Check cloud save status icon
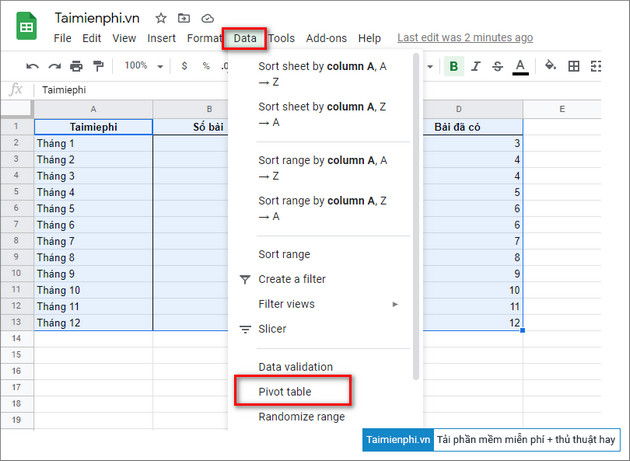The image size is (630, 461). 207,18
